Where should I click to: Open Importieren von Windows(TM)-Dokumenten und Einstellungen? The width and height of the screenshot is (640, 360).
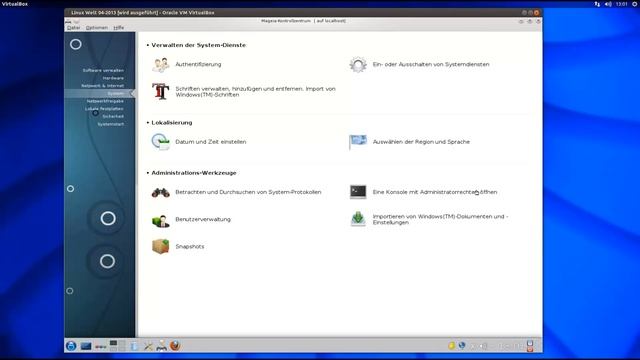(440, 220)
